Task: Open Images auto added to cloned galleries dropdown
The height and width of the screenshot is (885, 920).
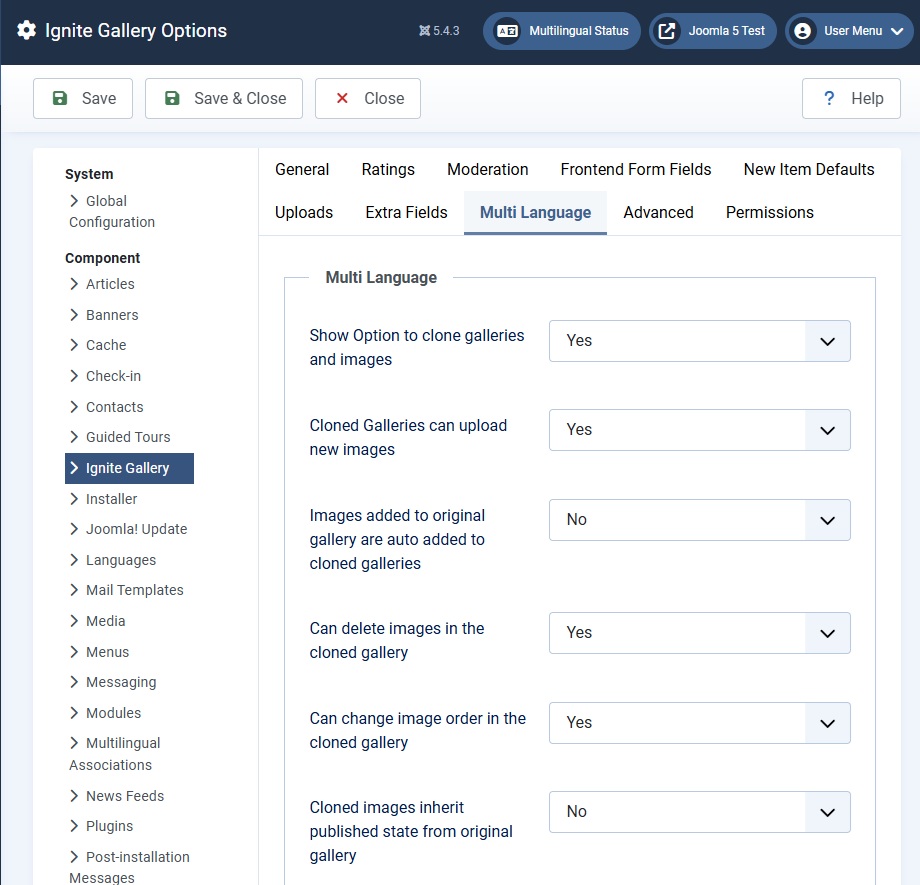Action: pyautogui.click(x=699, y=520)
